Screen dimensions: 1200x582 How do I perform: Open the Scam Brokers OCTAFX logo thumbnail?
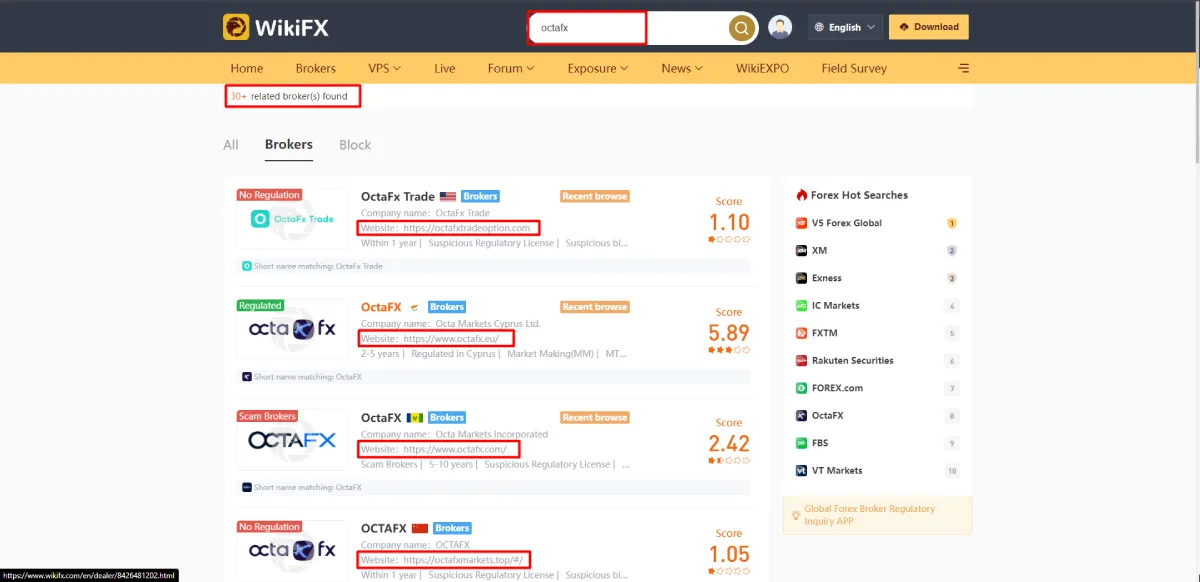click(x=293, y=439)
